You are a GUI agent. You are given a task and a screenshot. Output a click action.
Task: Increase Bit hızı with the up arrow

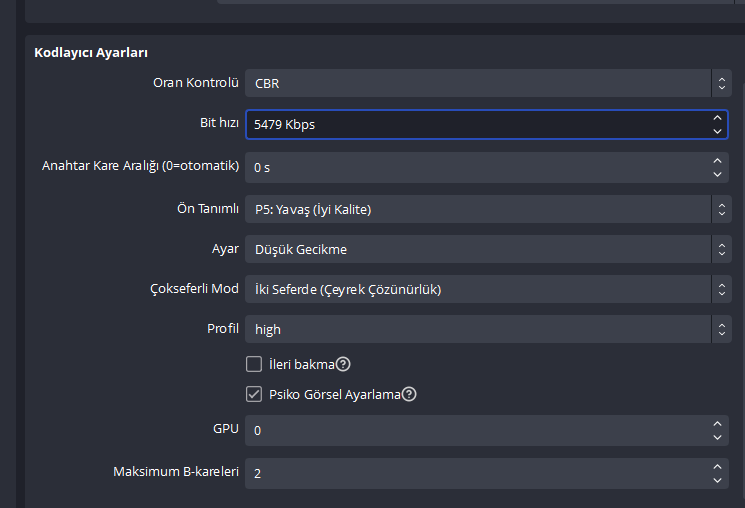click(x=718, y=118)
